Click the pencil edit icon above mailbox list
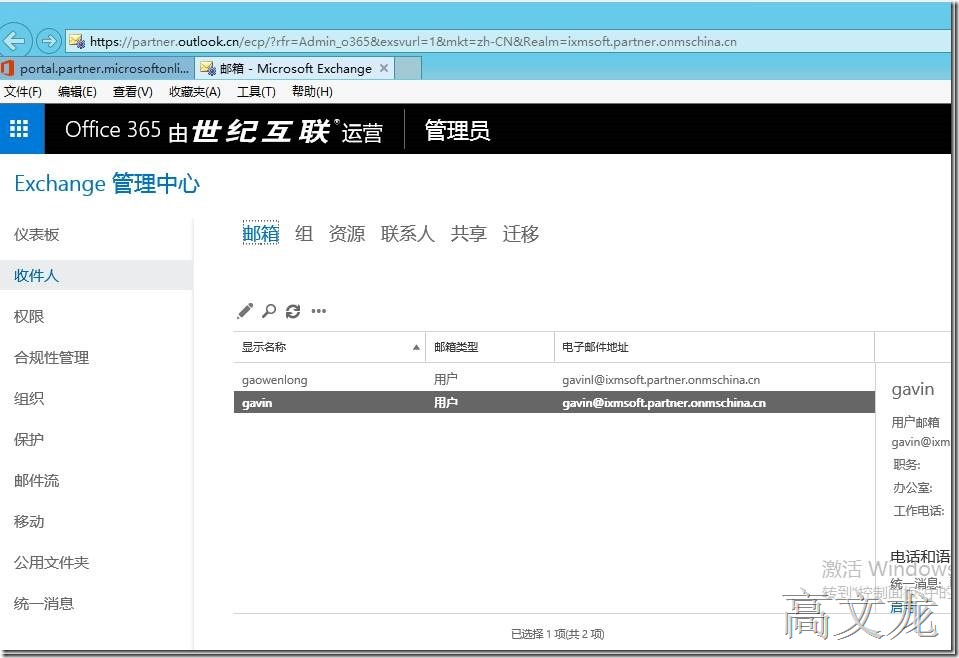Screen dimensions: 959x658 coord(245,311)
